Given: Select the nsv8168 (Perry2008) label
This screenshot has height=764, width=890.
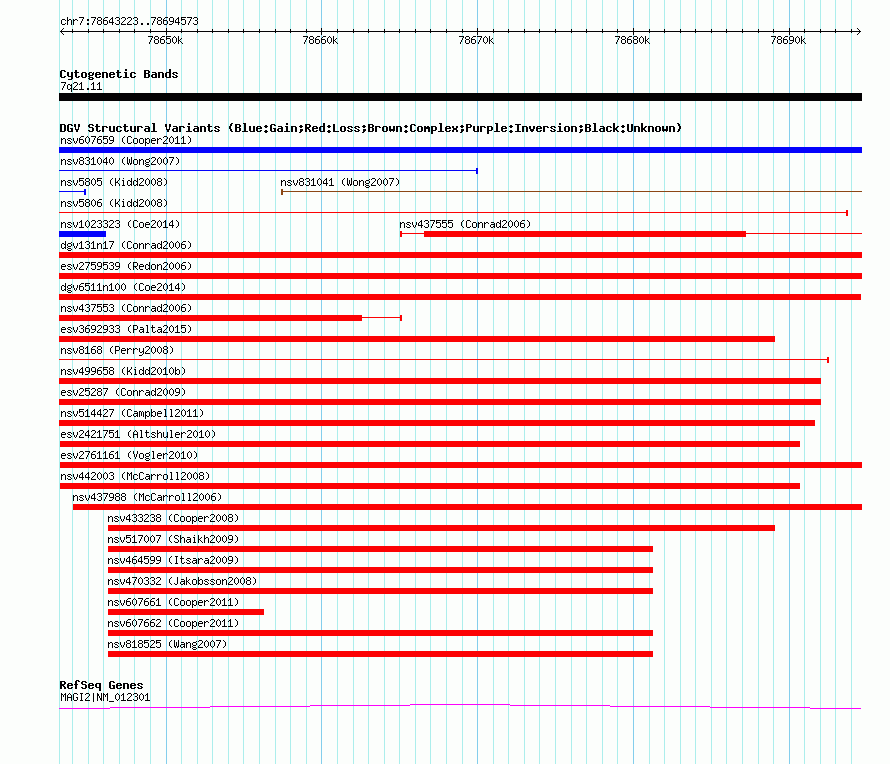Looking at the screenshot, I should click(x=117, y=350).
